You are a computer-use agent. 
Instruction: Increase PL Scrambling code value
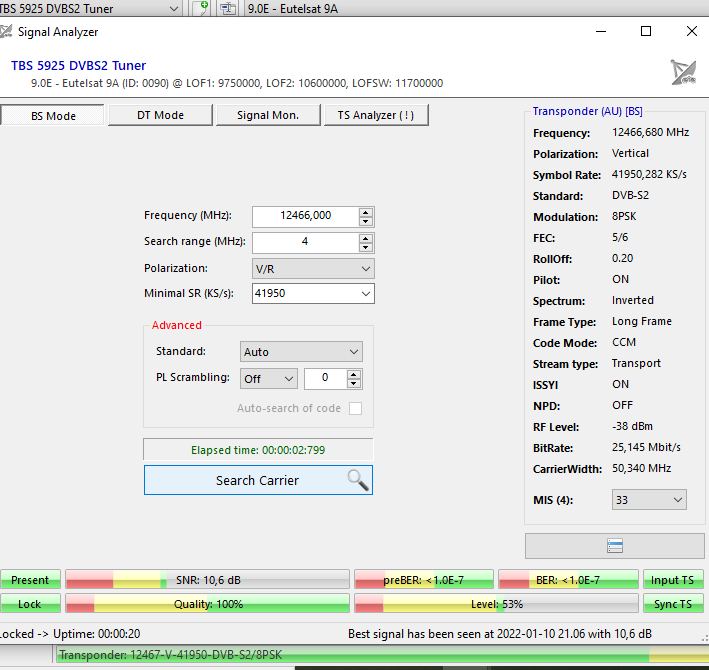tap(354, 374)
